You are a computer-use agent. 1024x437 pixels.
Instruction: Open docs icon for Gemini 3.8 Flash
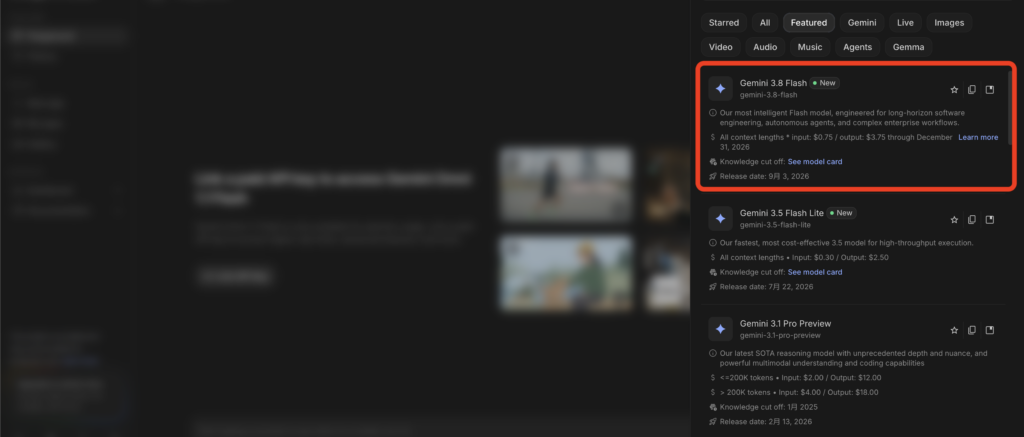989,89
